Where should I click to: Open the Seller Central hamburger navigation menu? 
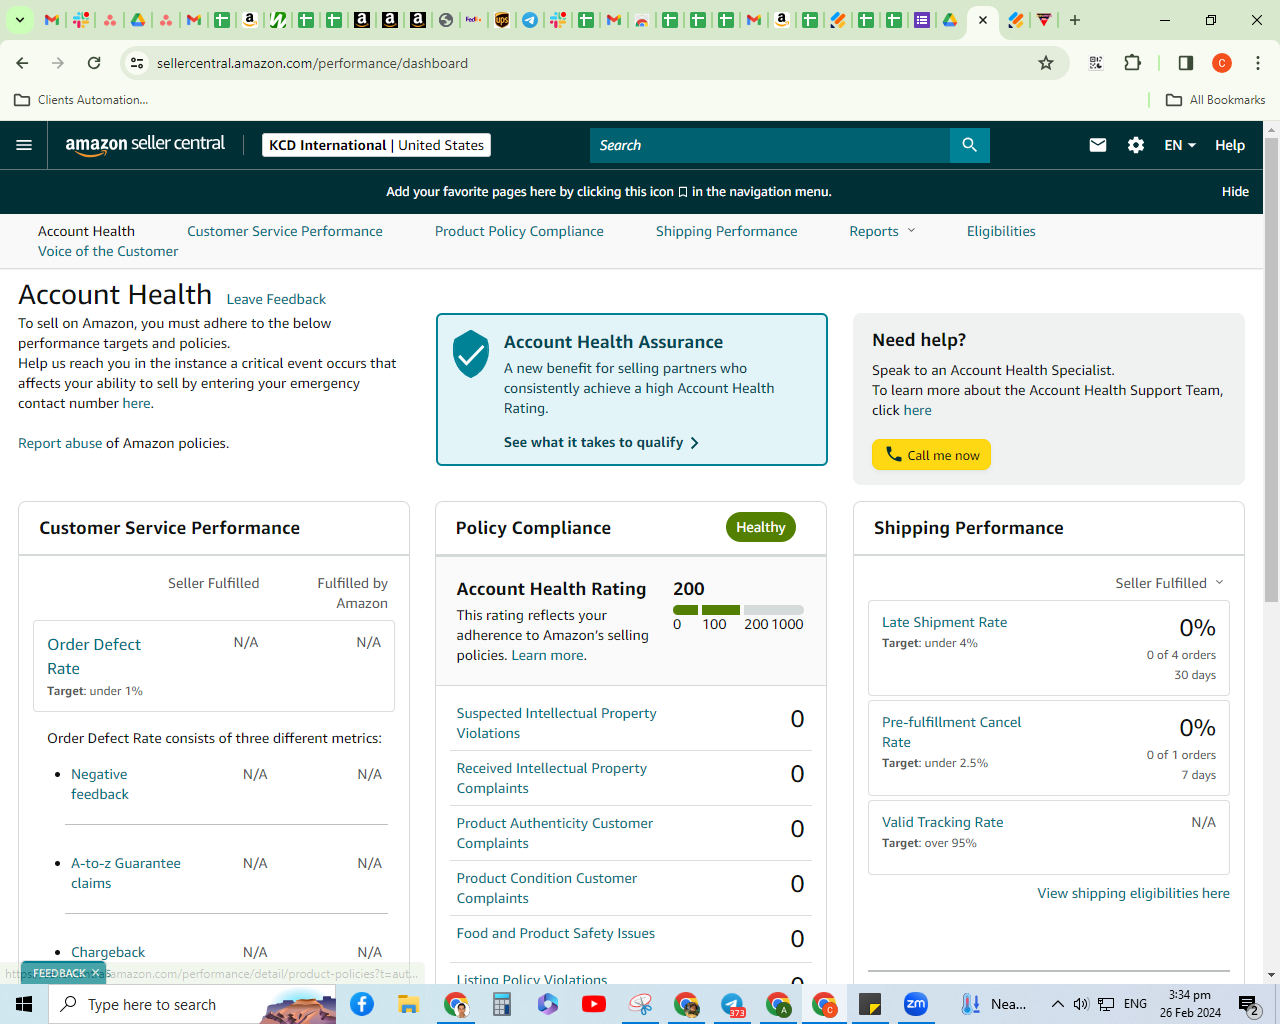[x=24, y=145]
